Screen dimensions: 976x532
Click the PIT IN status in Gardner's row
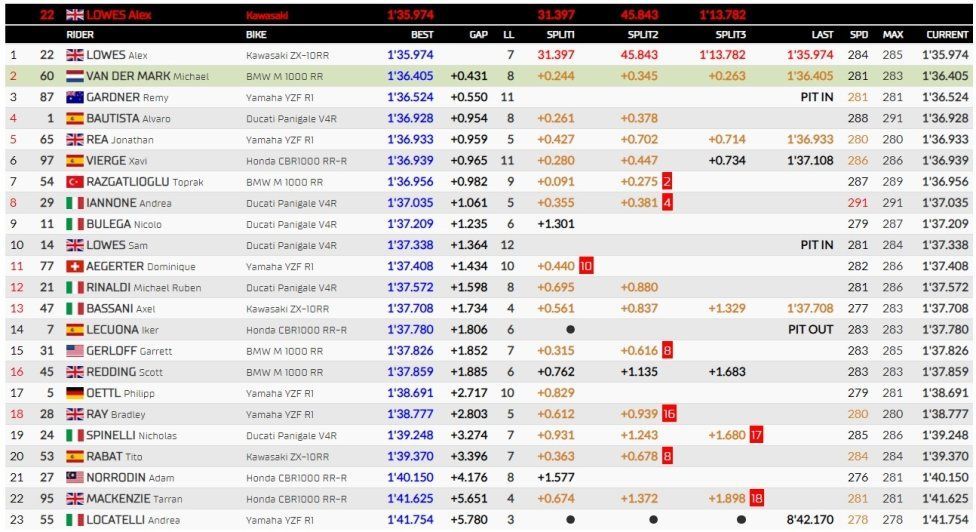(817, 98)
